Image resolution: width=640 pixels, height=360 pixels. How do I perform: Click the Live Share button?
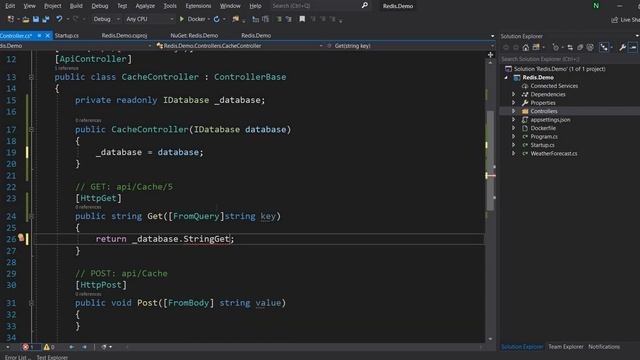(x=625, y=20)
